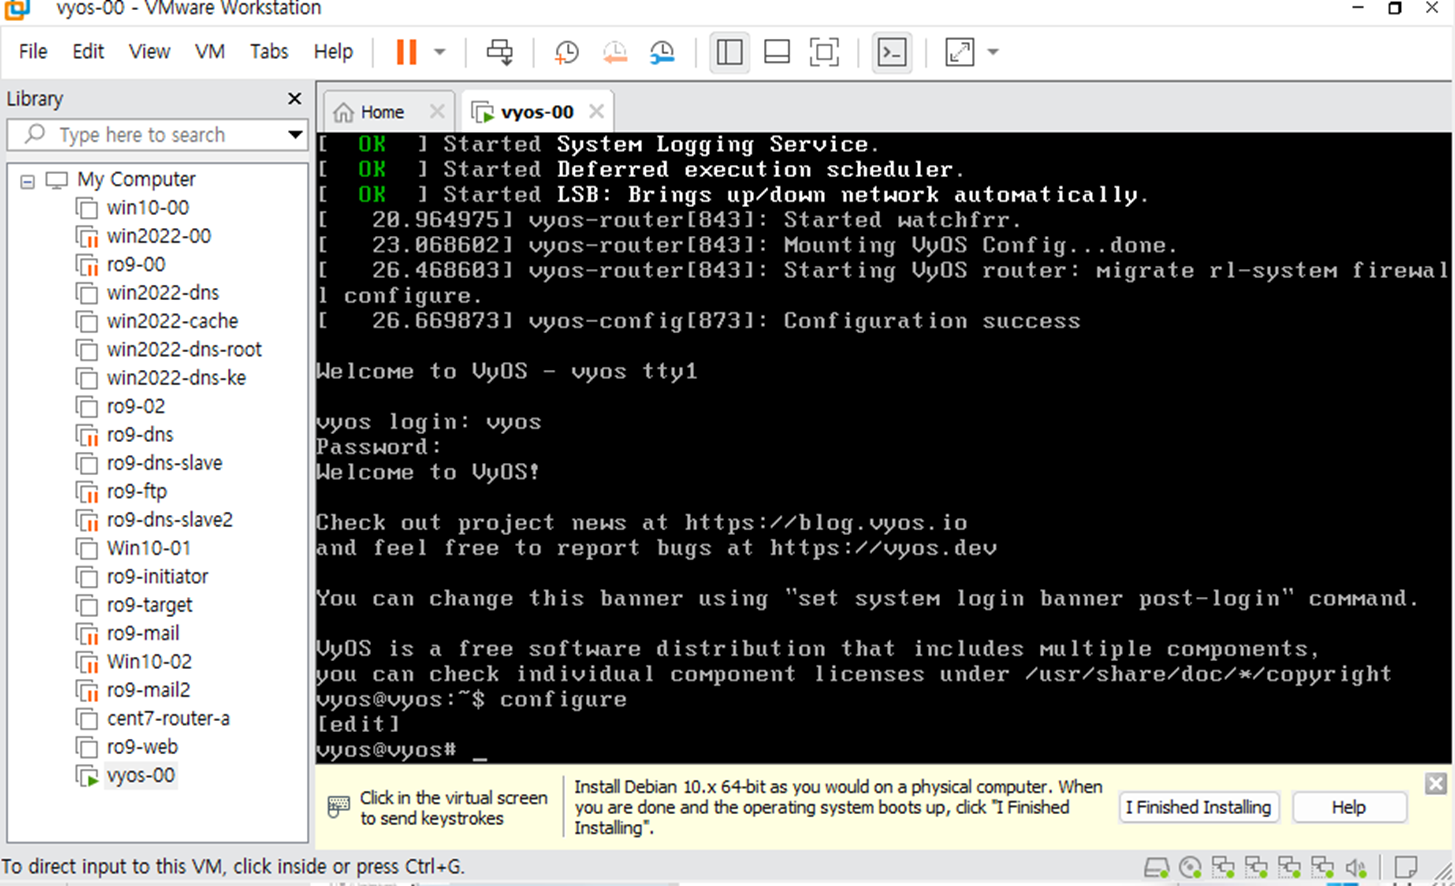Select ro9-dns in the library

click(x=140, y=435)
